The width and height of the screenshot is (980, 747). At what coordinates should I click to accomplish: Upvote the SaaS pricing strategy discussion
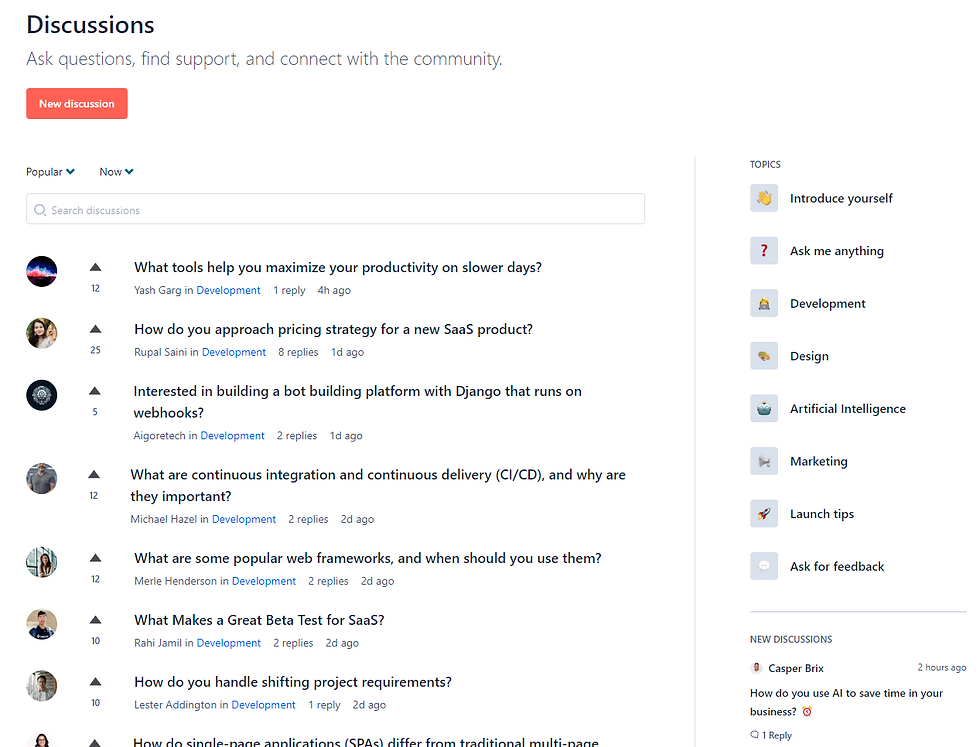click(x=96, y=329)
